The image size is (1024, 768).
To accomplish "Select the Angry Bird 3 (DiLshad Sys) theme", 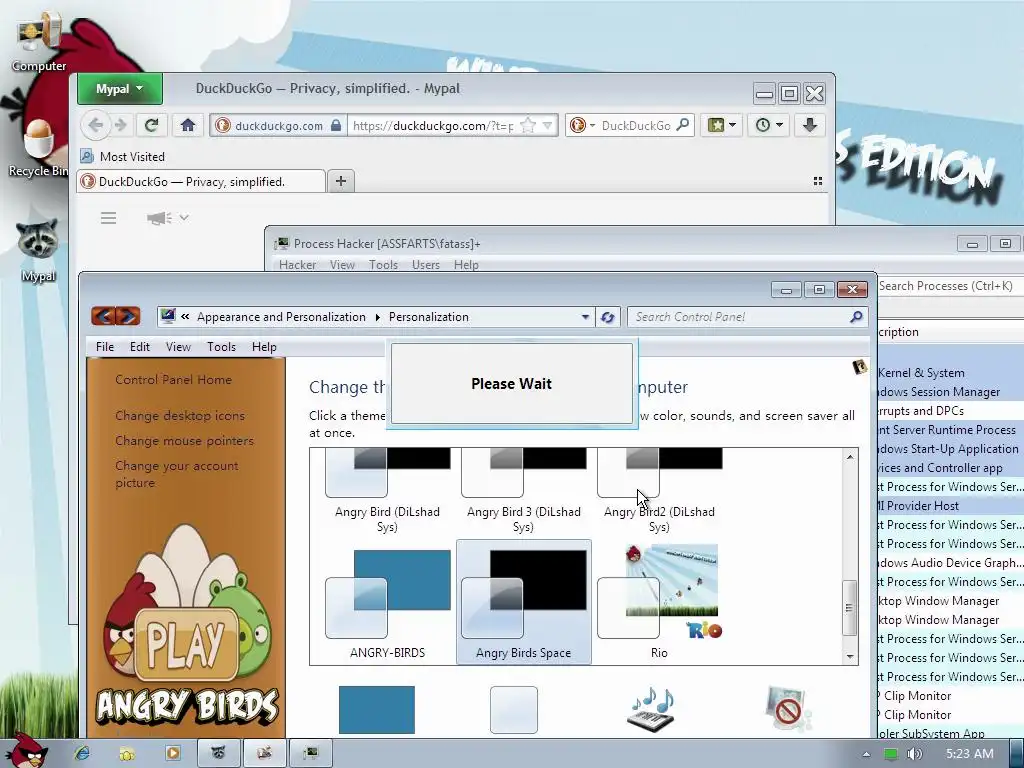I will (524, 491).
